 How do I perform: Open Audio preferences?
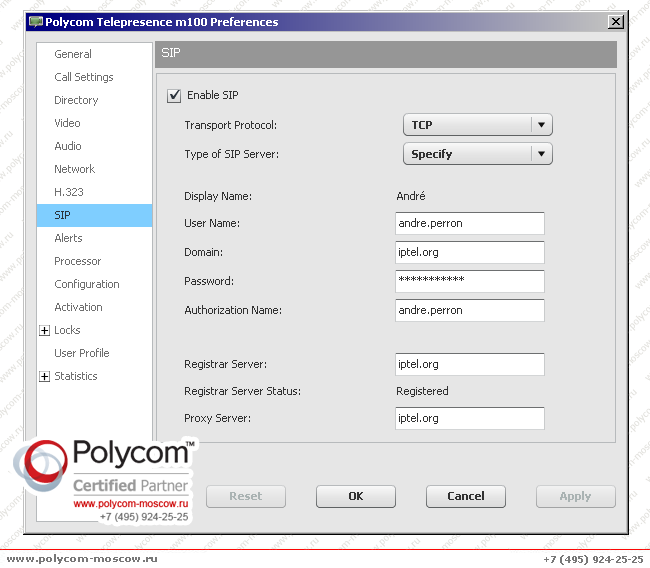[68, 146]
